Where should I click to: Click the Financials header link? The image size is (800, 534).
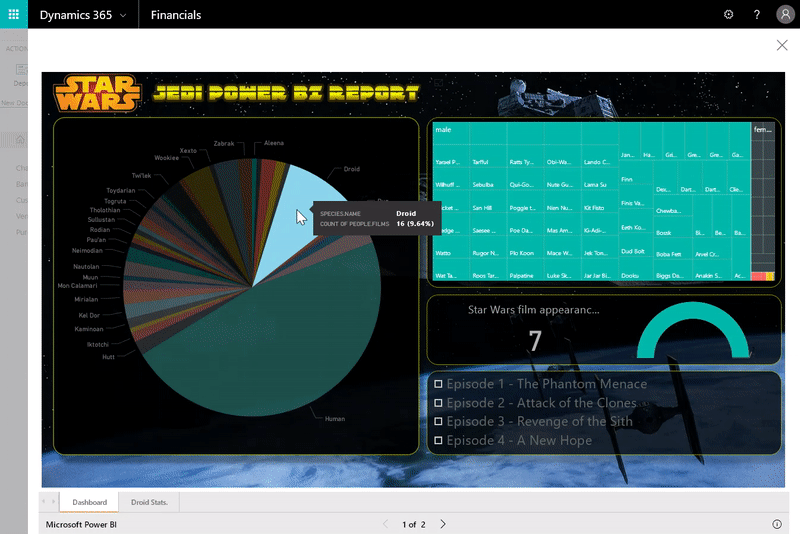click(176, 15)
